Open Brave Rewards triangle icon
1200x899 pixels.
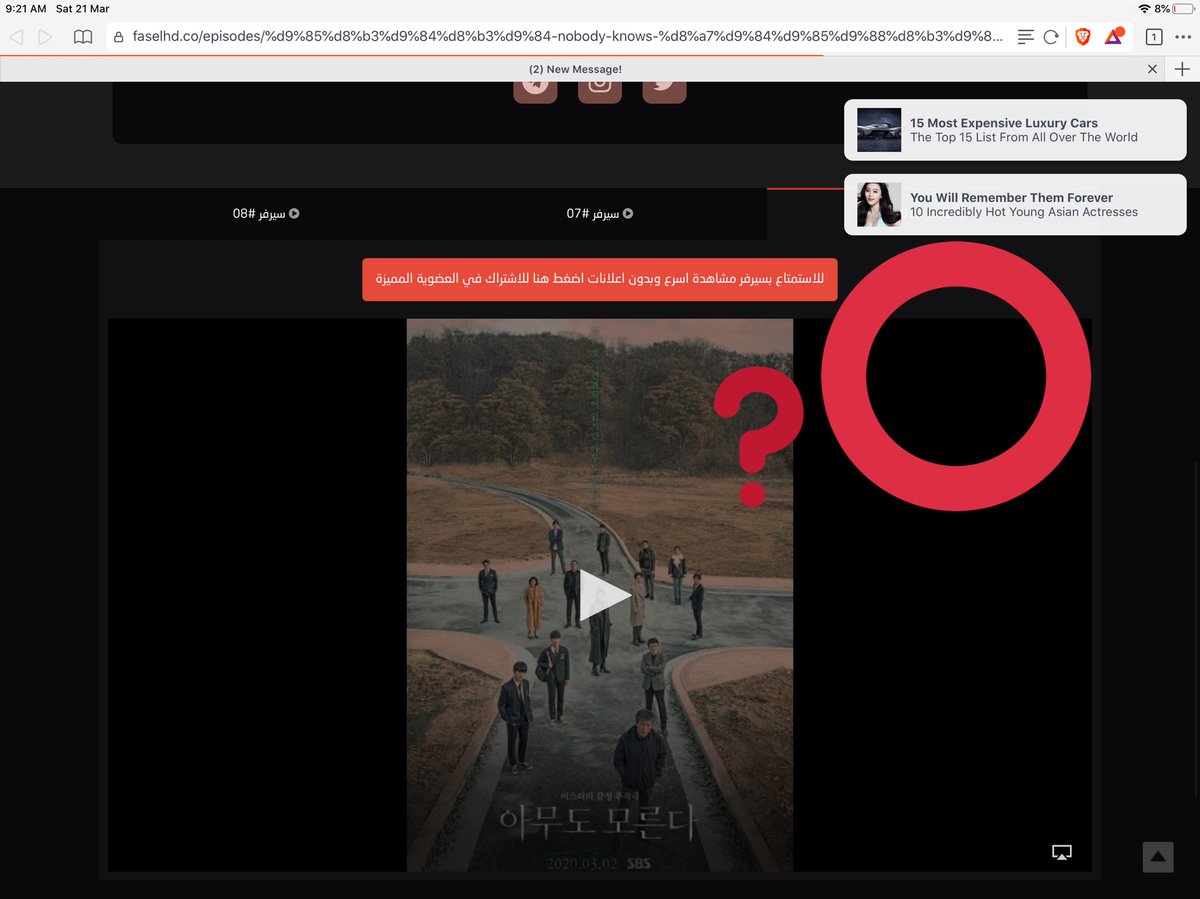[x=1114, y=37]
